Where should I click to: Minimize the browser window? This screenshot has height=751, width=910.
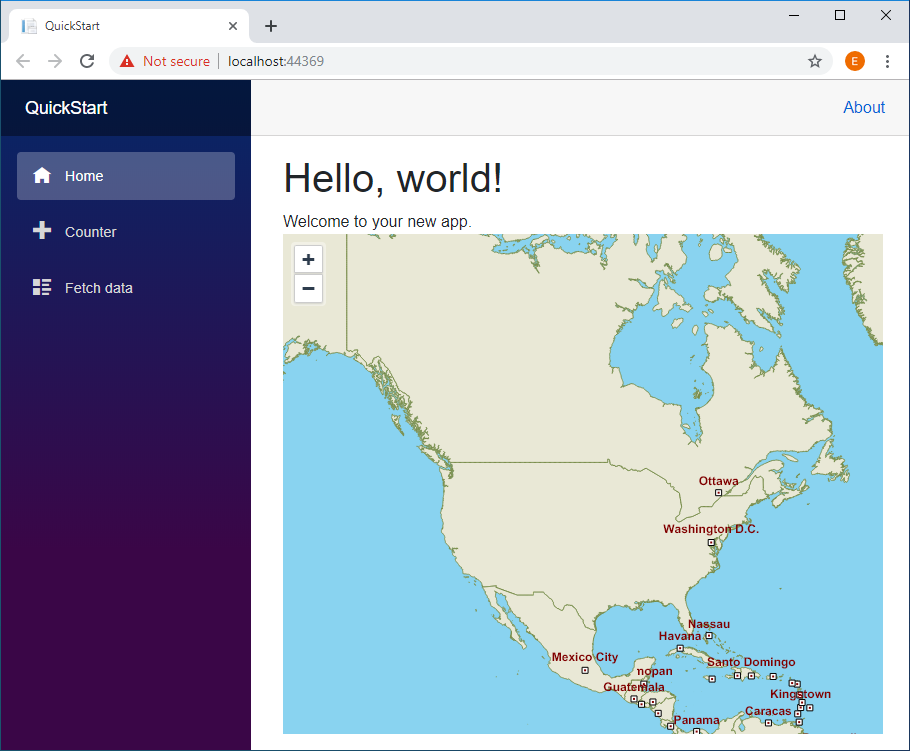(794, 16)
